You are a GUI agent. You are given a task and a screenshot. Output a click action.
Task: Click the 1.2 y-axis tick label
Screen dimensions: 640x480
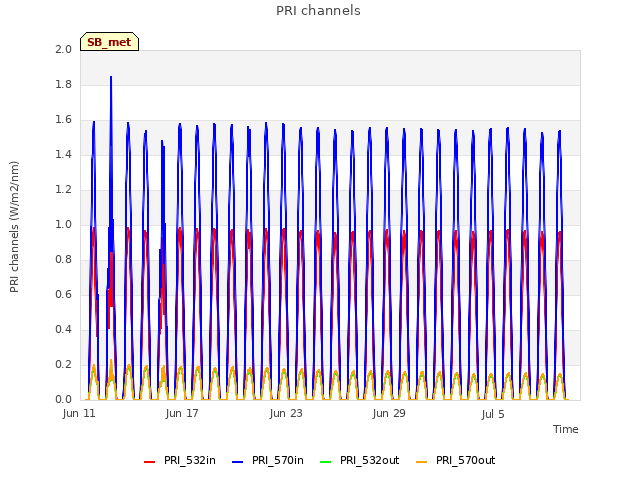tap(63, 189)
